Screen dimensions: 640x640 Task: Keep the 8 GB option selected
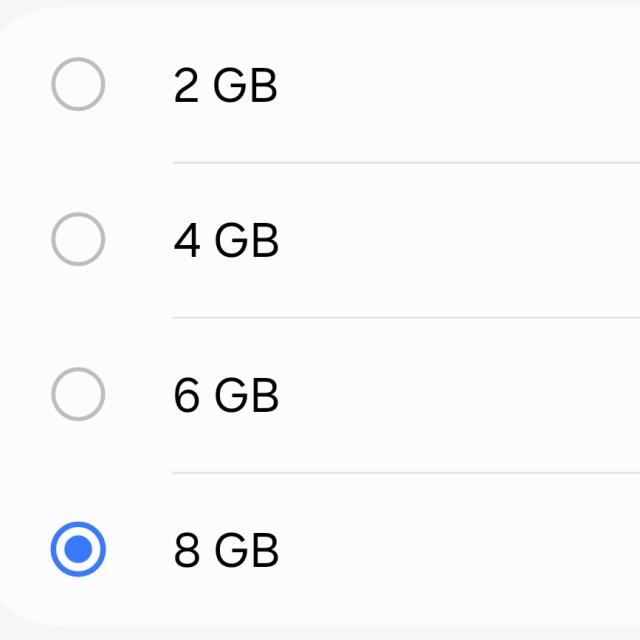point(78,549)
